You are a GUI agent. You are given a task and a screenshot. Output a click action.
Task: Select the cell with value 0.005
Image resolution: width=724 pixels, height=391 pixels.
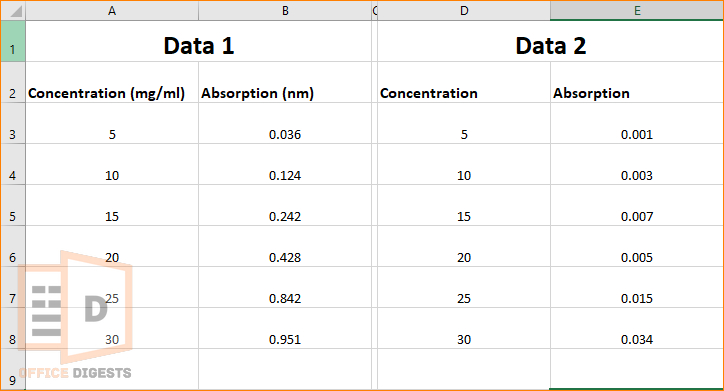[x=637, y=247]
